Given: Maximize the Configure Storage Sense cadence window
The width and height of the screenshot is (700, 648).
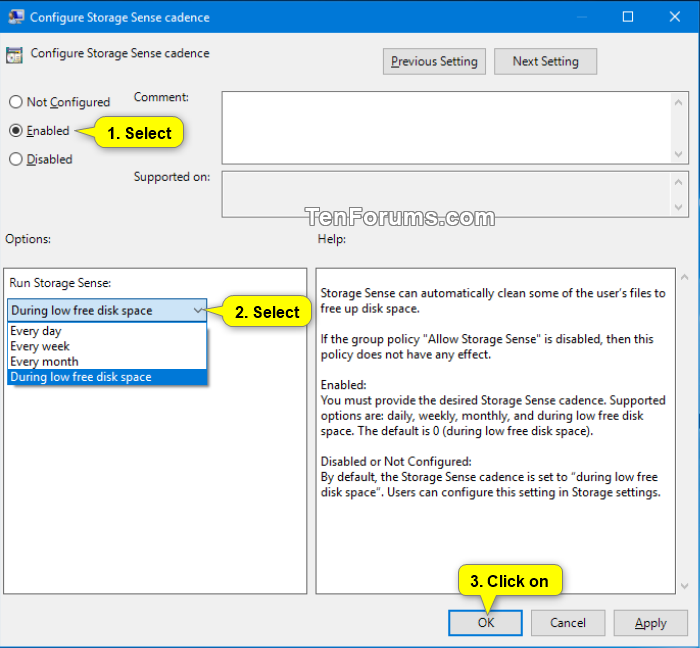Looking at the screenshot, I should [628, 17].
